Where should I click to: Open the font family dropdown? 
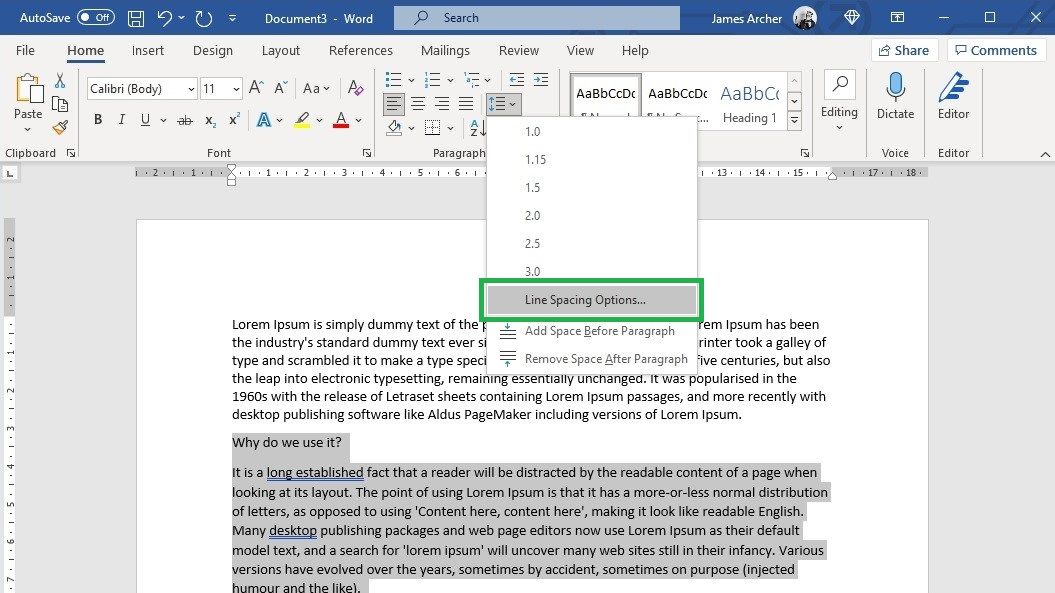click(190, 88)
